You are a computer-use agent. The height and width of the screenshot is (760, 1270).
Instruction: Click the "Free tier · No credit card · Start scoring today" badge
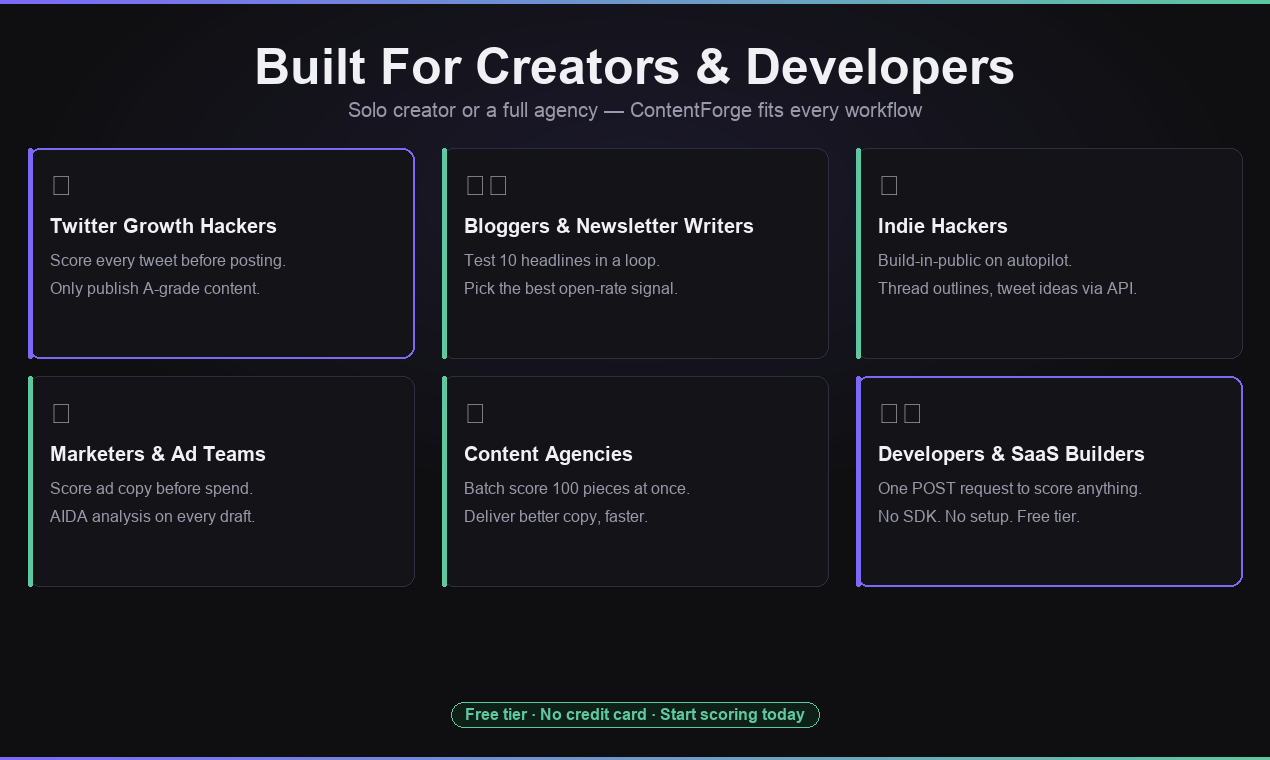tap(635, 714)
